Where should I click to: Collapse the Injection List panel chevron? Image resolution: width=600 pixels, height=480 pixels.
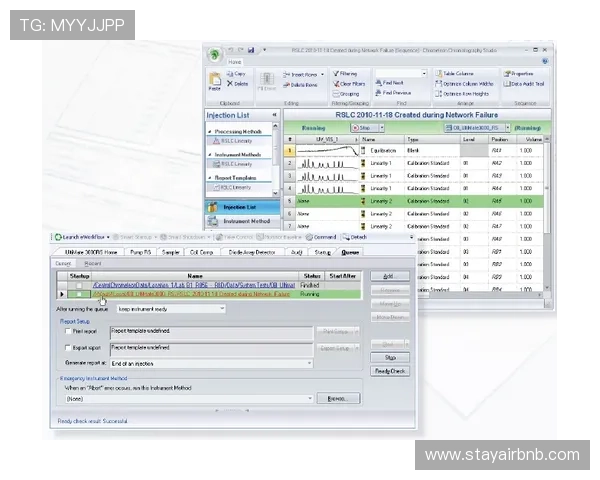(274, 115)
